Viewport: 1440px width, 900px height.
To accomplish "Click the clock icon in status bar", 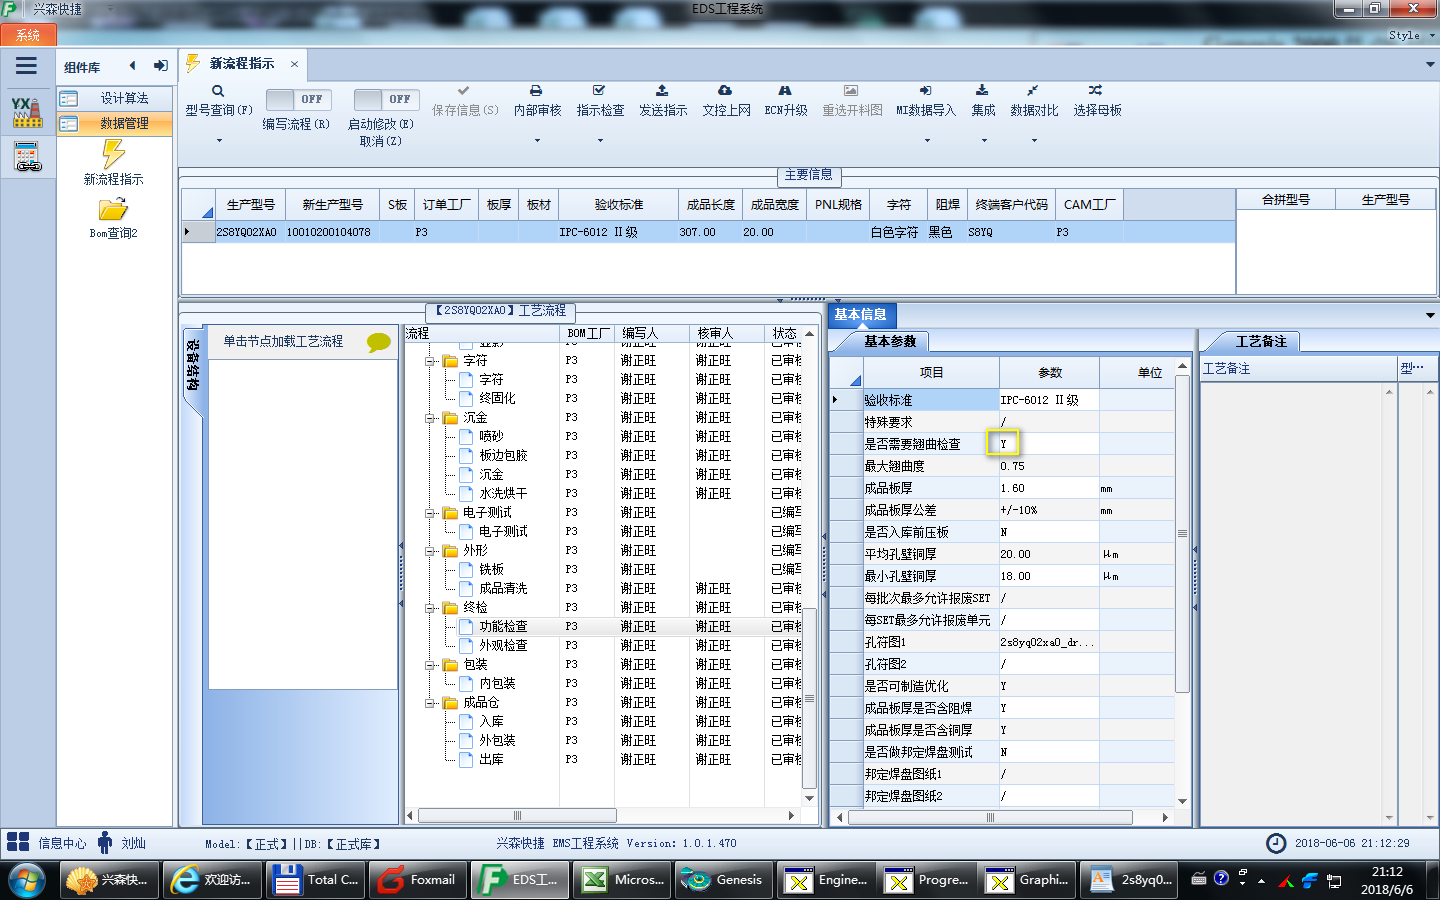I will [x=1276, y=843].
